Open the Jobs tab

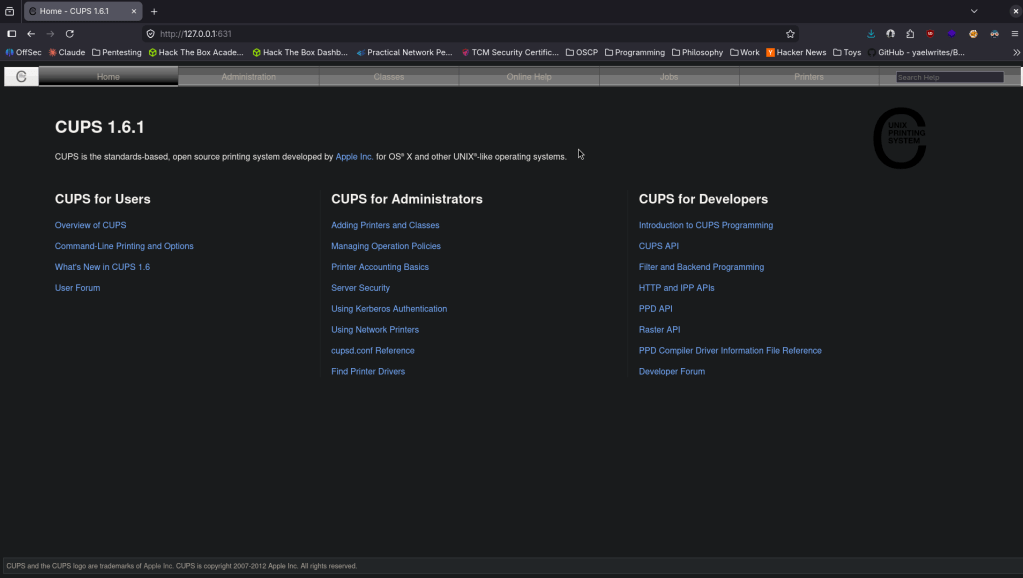pos(669,77)
